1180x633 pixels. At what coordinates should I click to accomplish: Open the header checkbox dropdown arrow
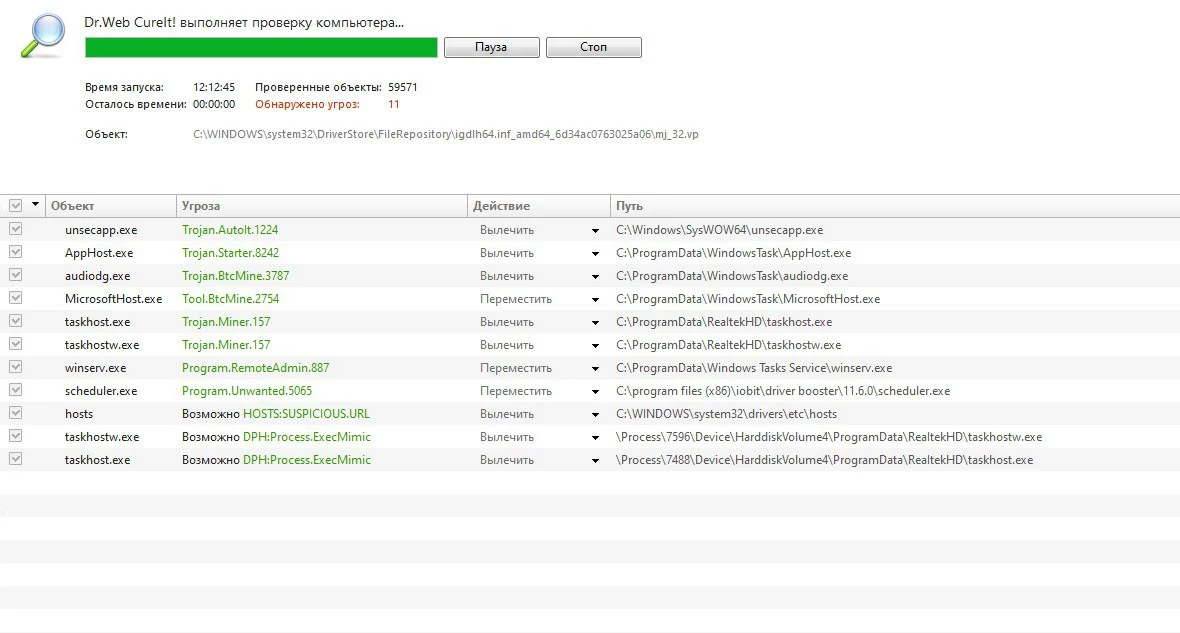(35, 205)
